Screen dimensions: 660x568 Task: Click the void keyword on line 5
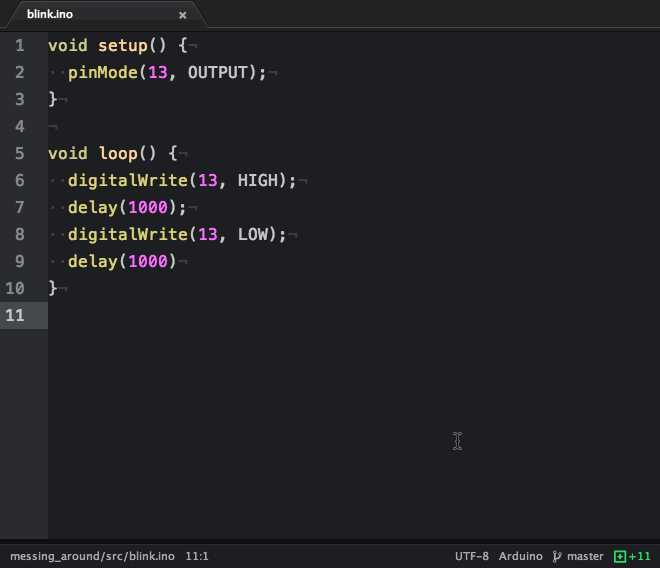(68, 153)
